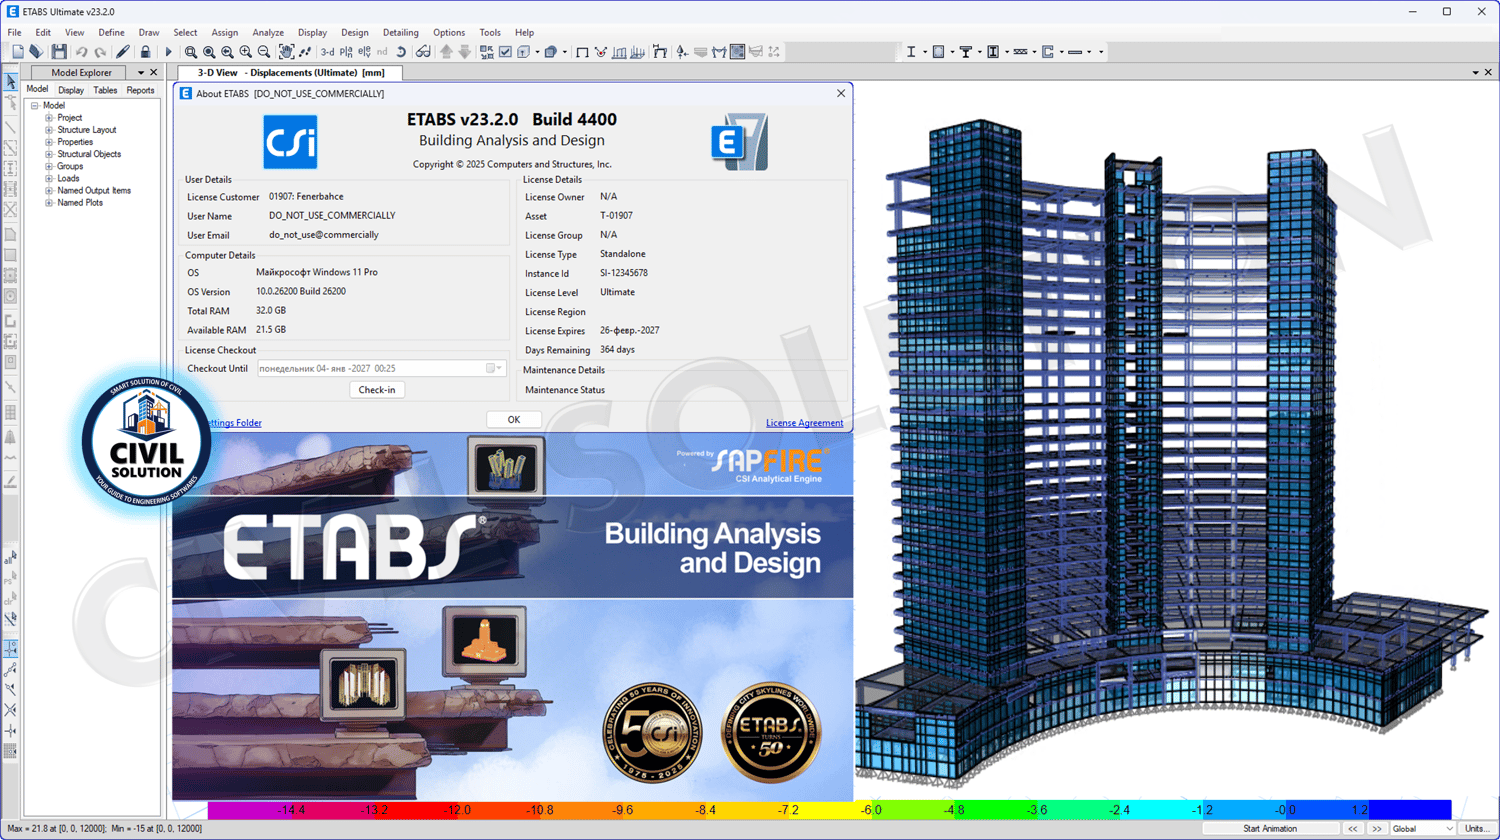
Task: Click the Save floppy disk icon
Action: click(59, 52)
